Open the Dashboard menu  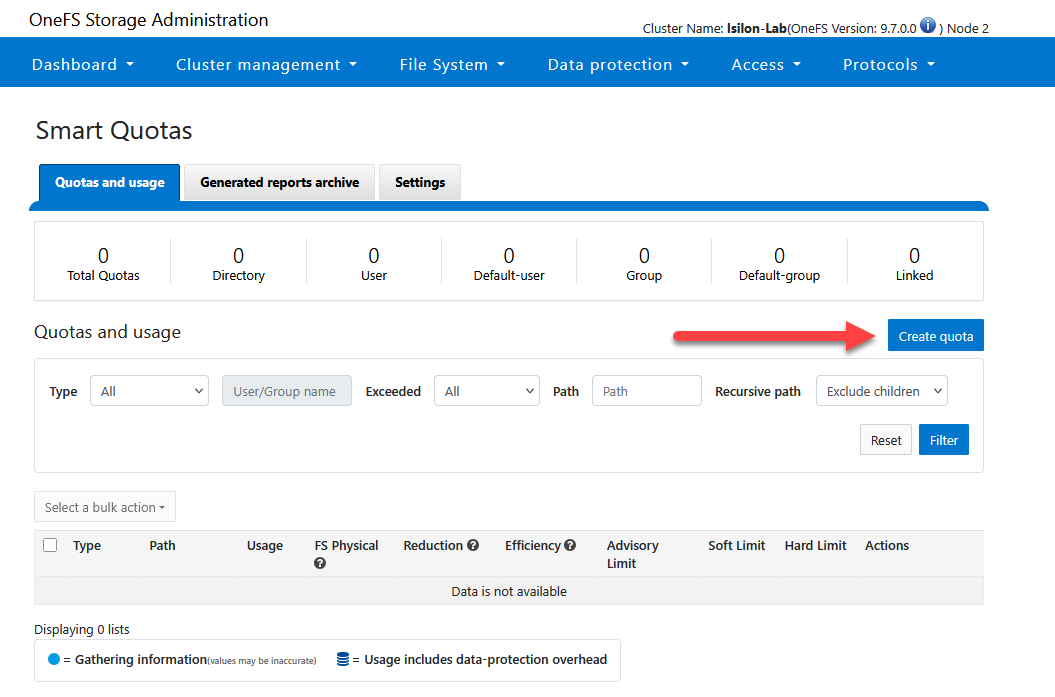[x=83, y=62]
